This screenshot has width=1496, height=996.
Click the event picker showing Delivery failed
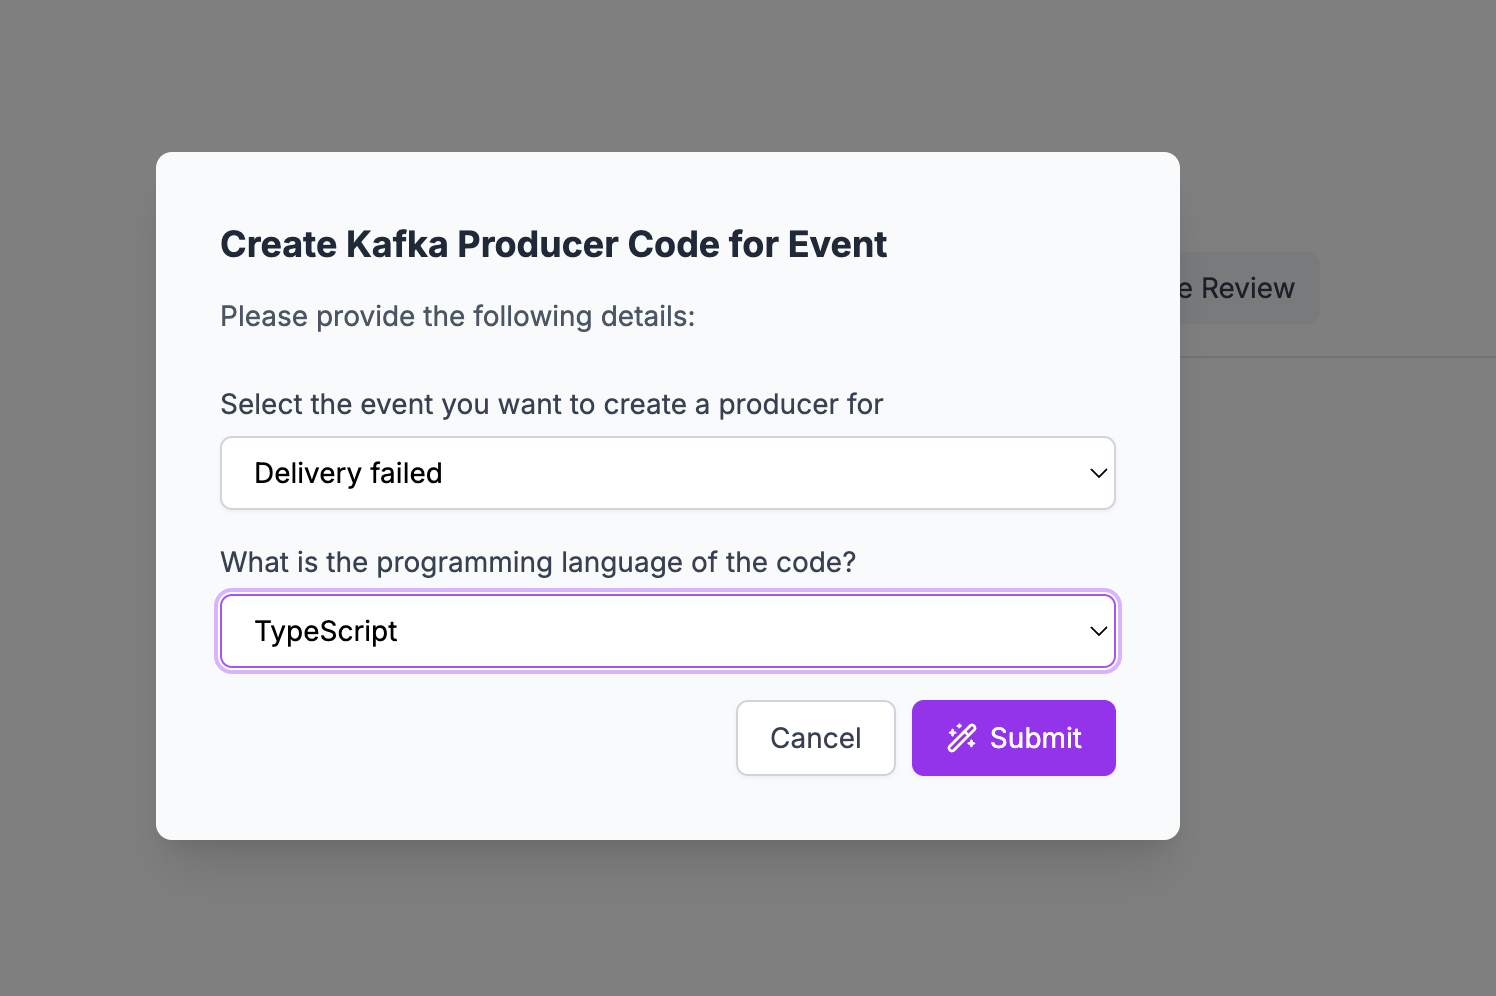[667, 473]
